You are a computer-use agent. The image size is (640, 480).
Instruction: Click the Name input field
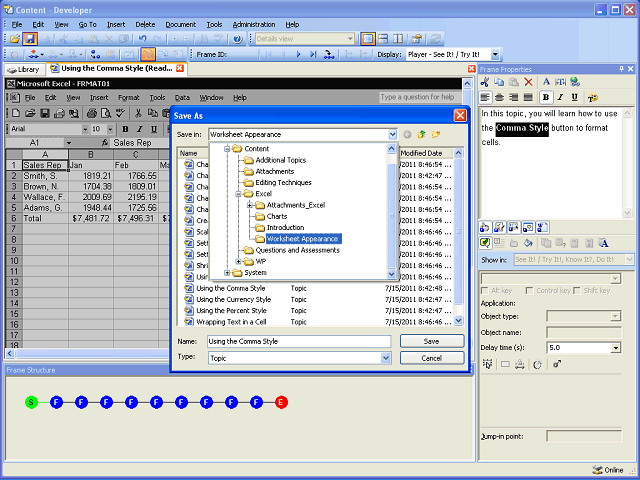[299, 341]
